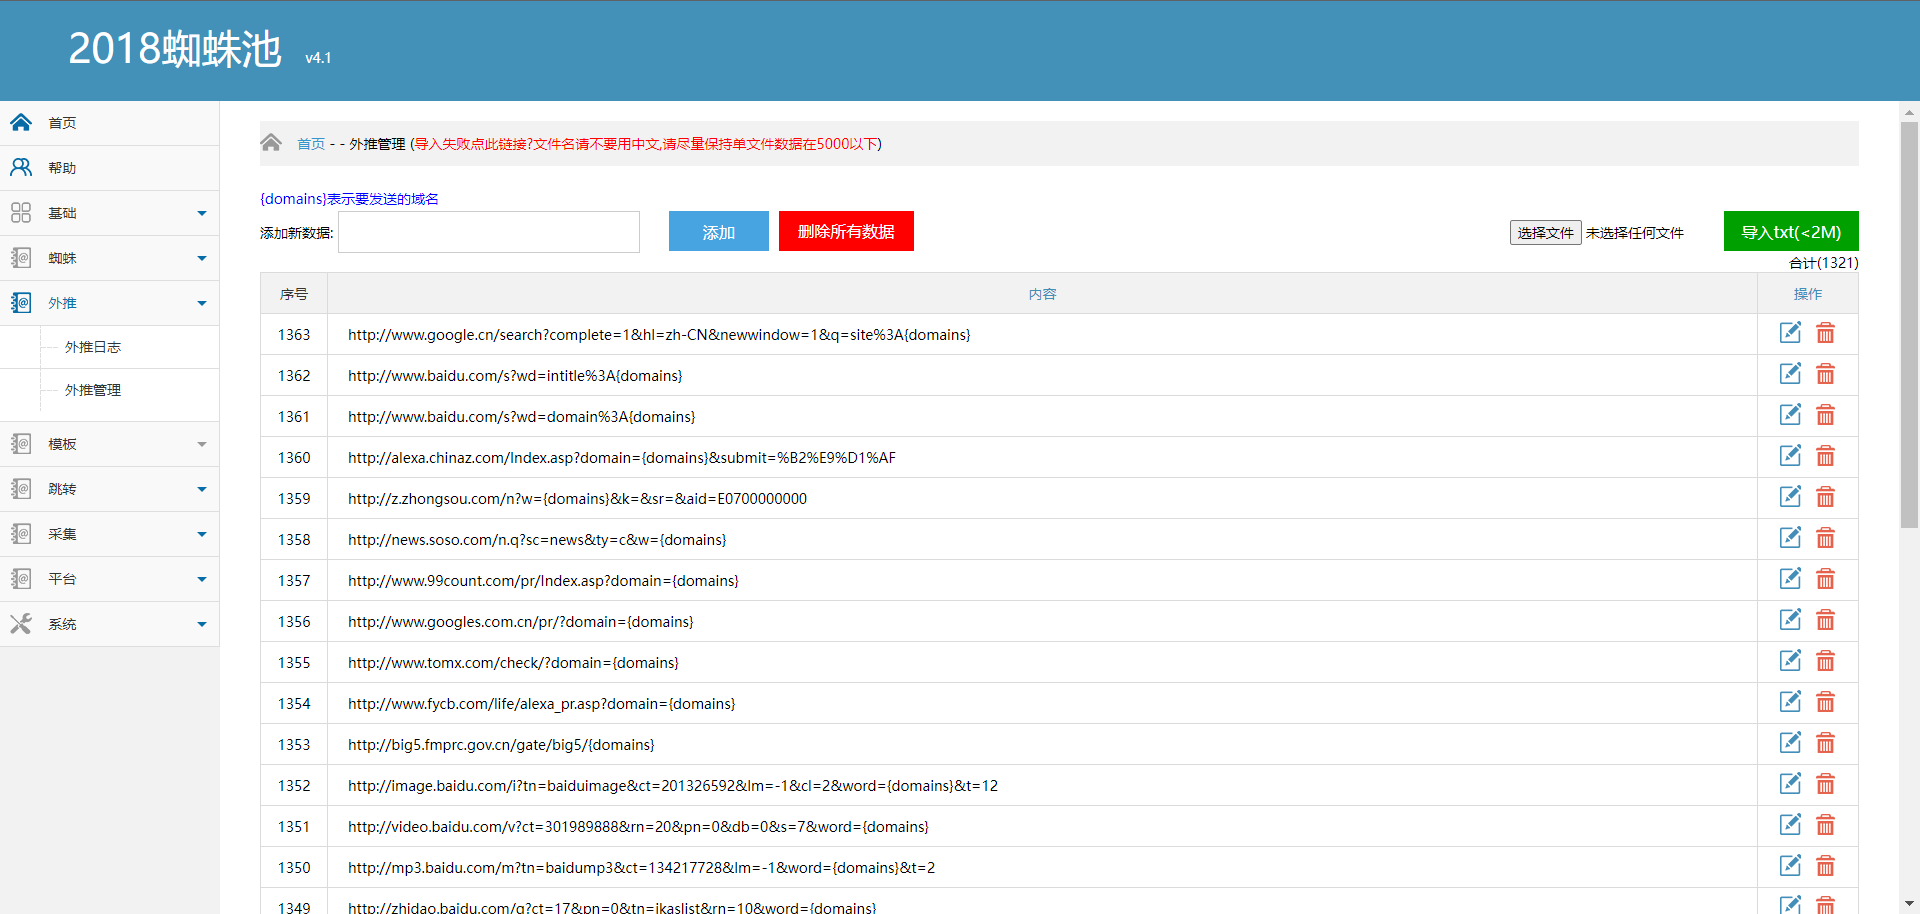Screen dimensions: 1920x914
Task: Open the editor for row 1361
Action: click(1790, 415)
